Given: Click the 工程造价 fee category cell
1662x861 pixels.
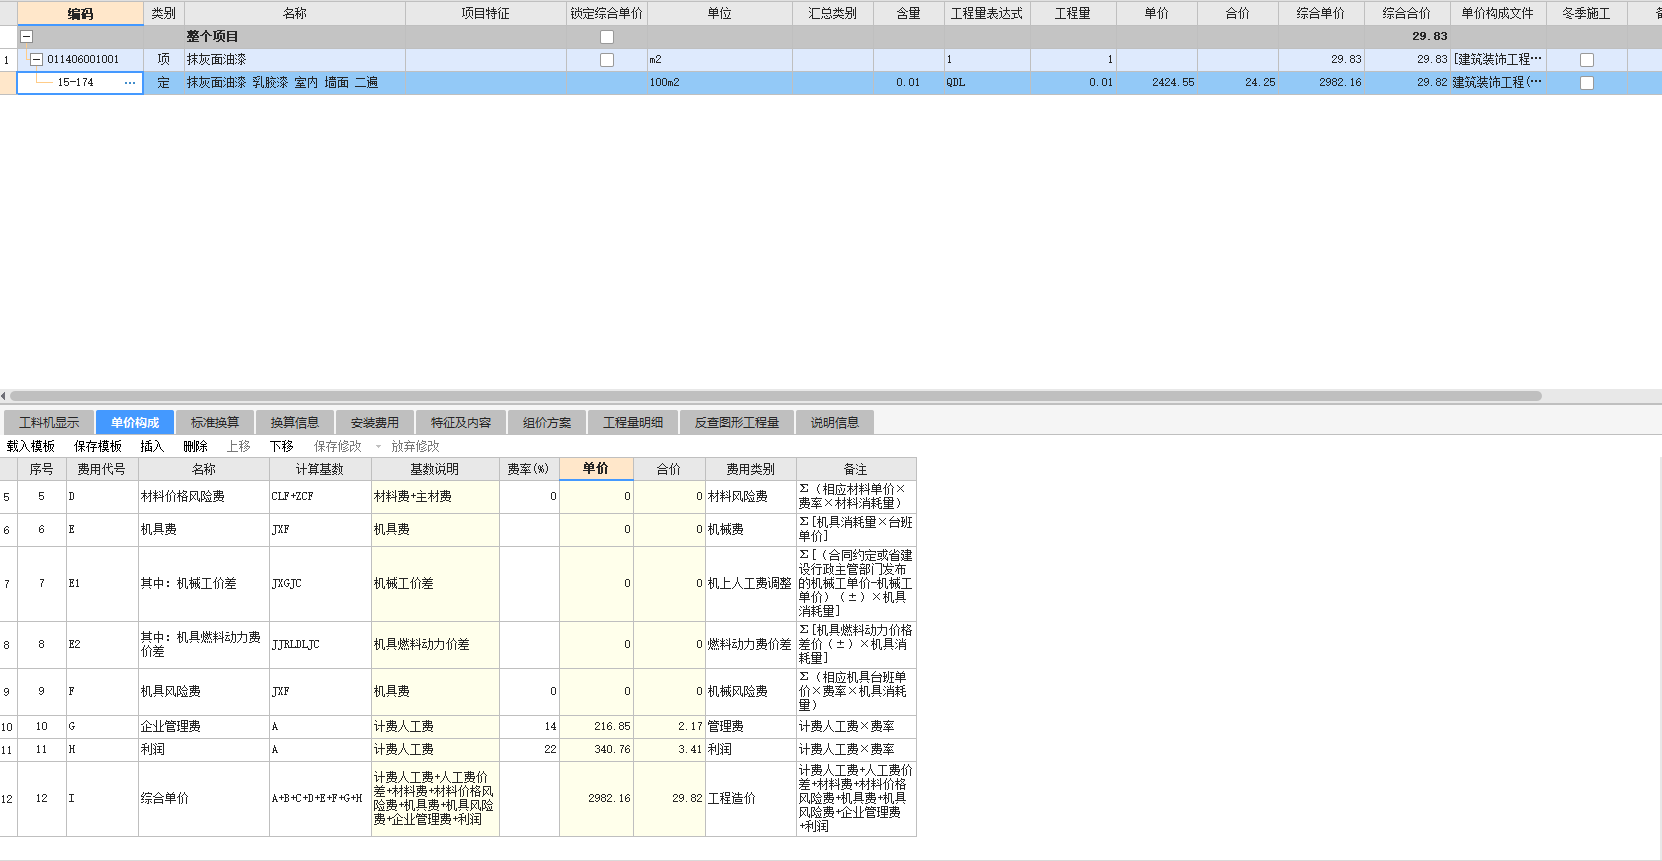Looking at the screenshot, I should (x=750, y=799).
